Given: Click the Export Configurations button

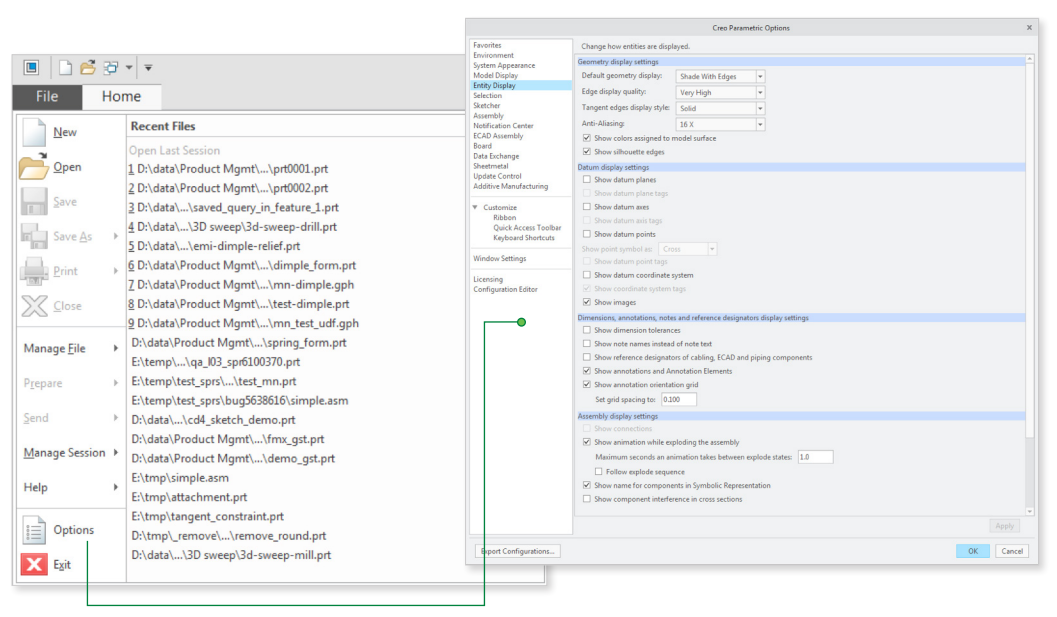Looking at the screenshot, I should 518,552.
